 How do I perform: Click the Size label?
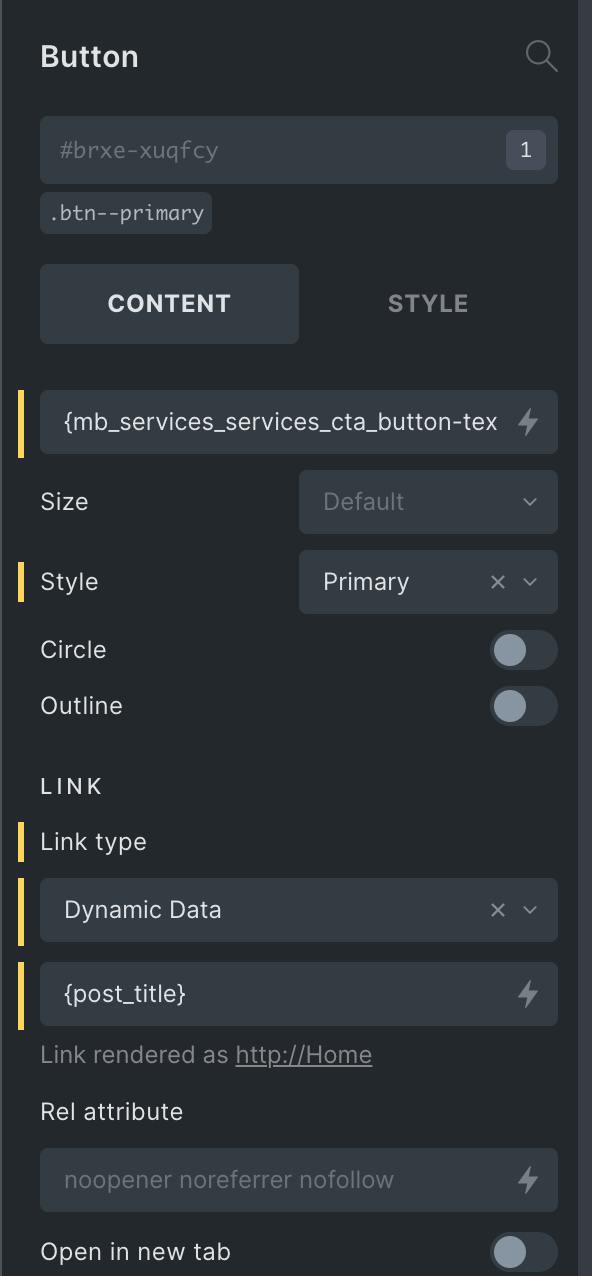[64, 502]
